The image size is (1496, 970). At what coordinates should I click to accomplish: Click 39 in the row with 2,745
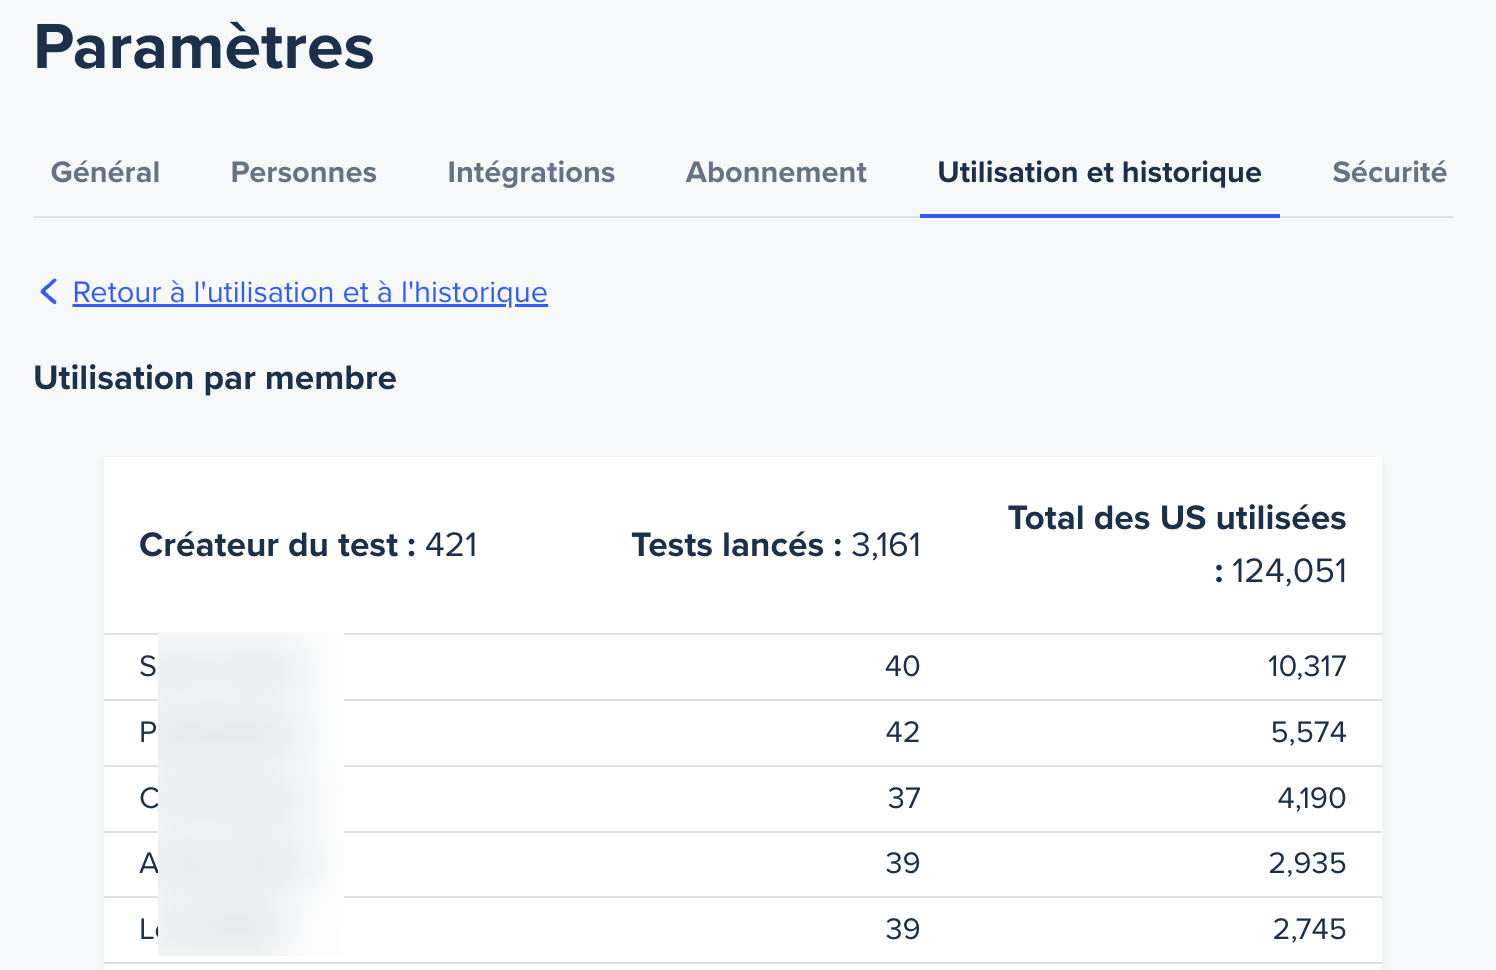tap(903, 929)
